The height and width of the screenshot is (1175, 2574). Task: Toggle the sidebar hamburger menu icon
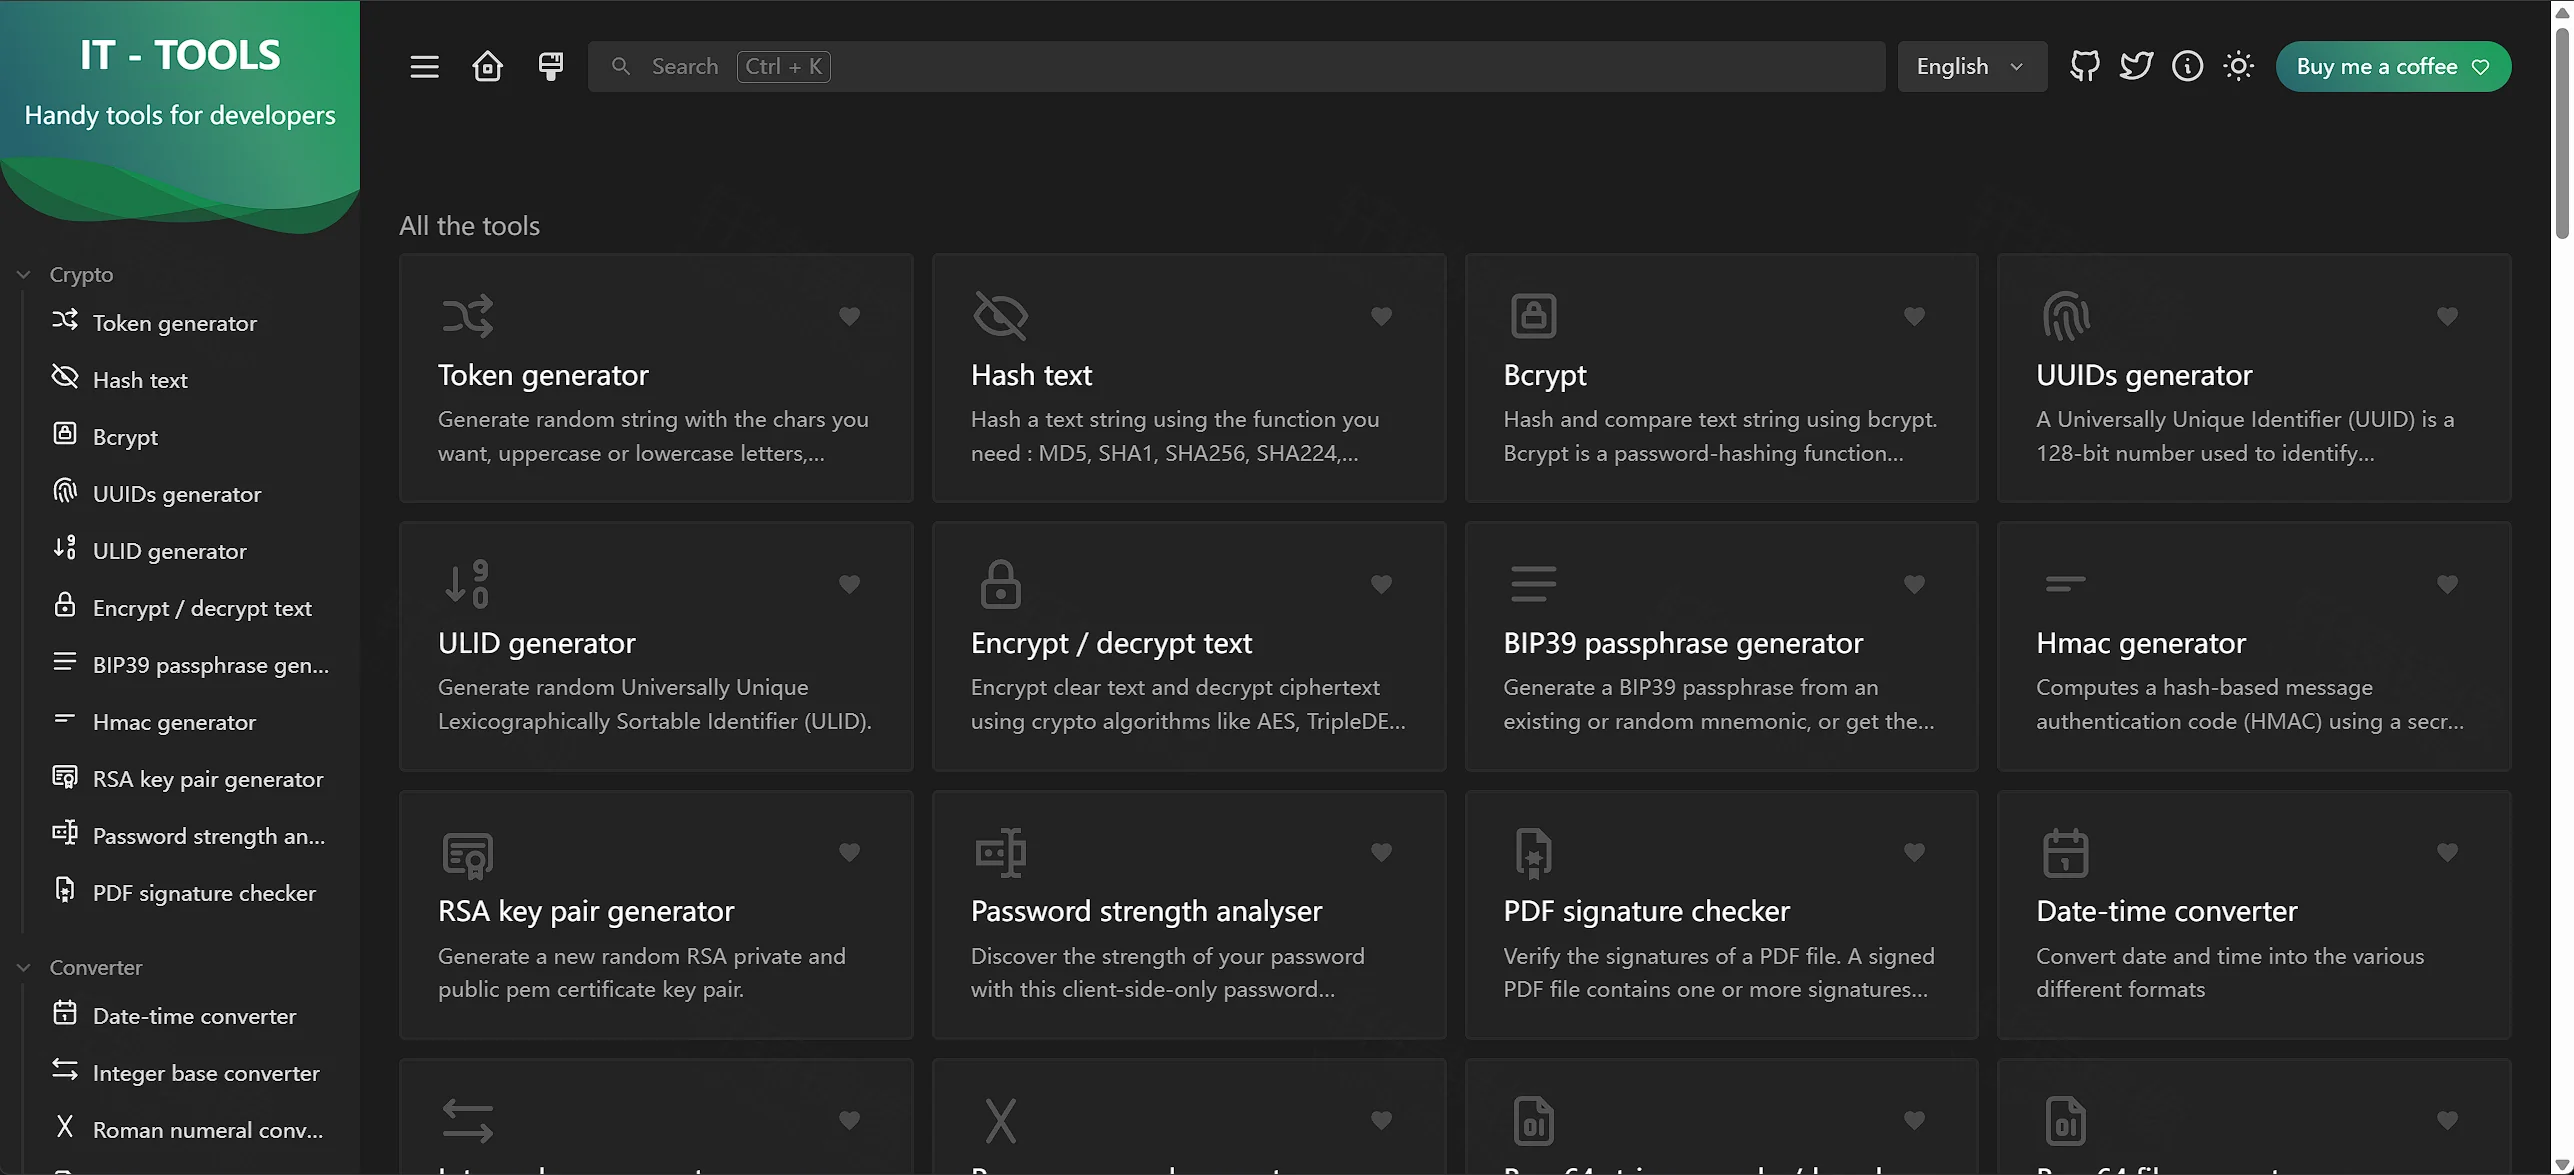click(x=424, y=66)
